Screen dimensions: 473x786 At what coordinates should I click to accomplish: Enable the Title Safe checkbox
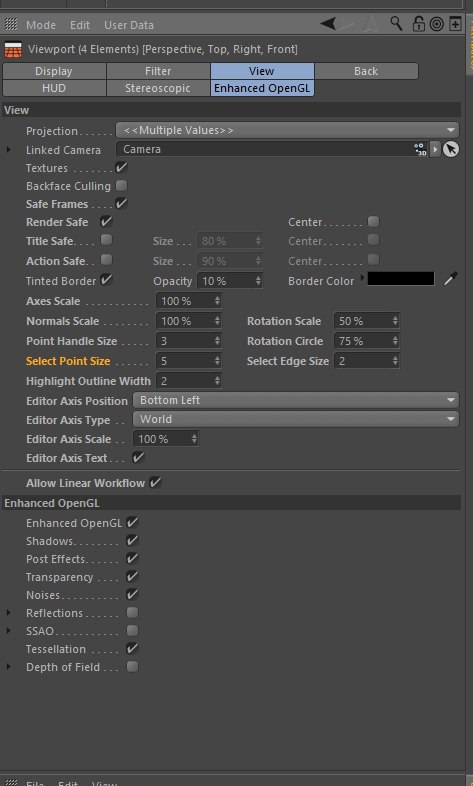point(106,240)
